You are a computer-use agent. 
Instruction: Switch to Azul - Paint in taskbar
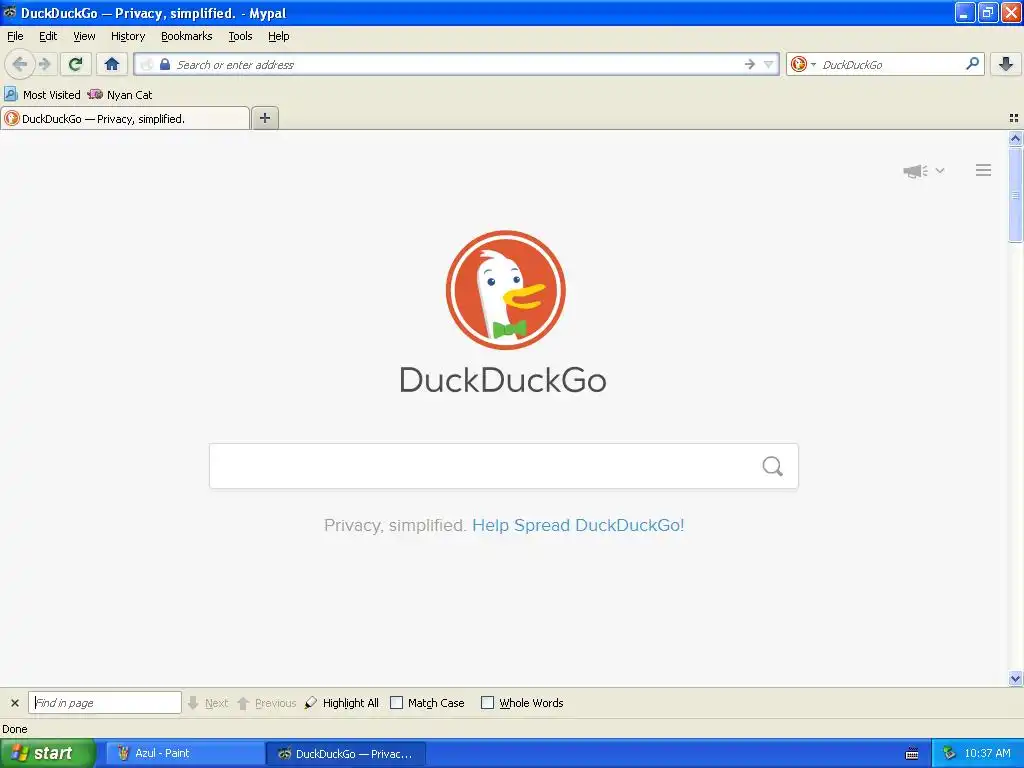(x=184, y=753)
